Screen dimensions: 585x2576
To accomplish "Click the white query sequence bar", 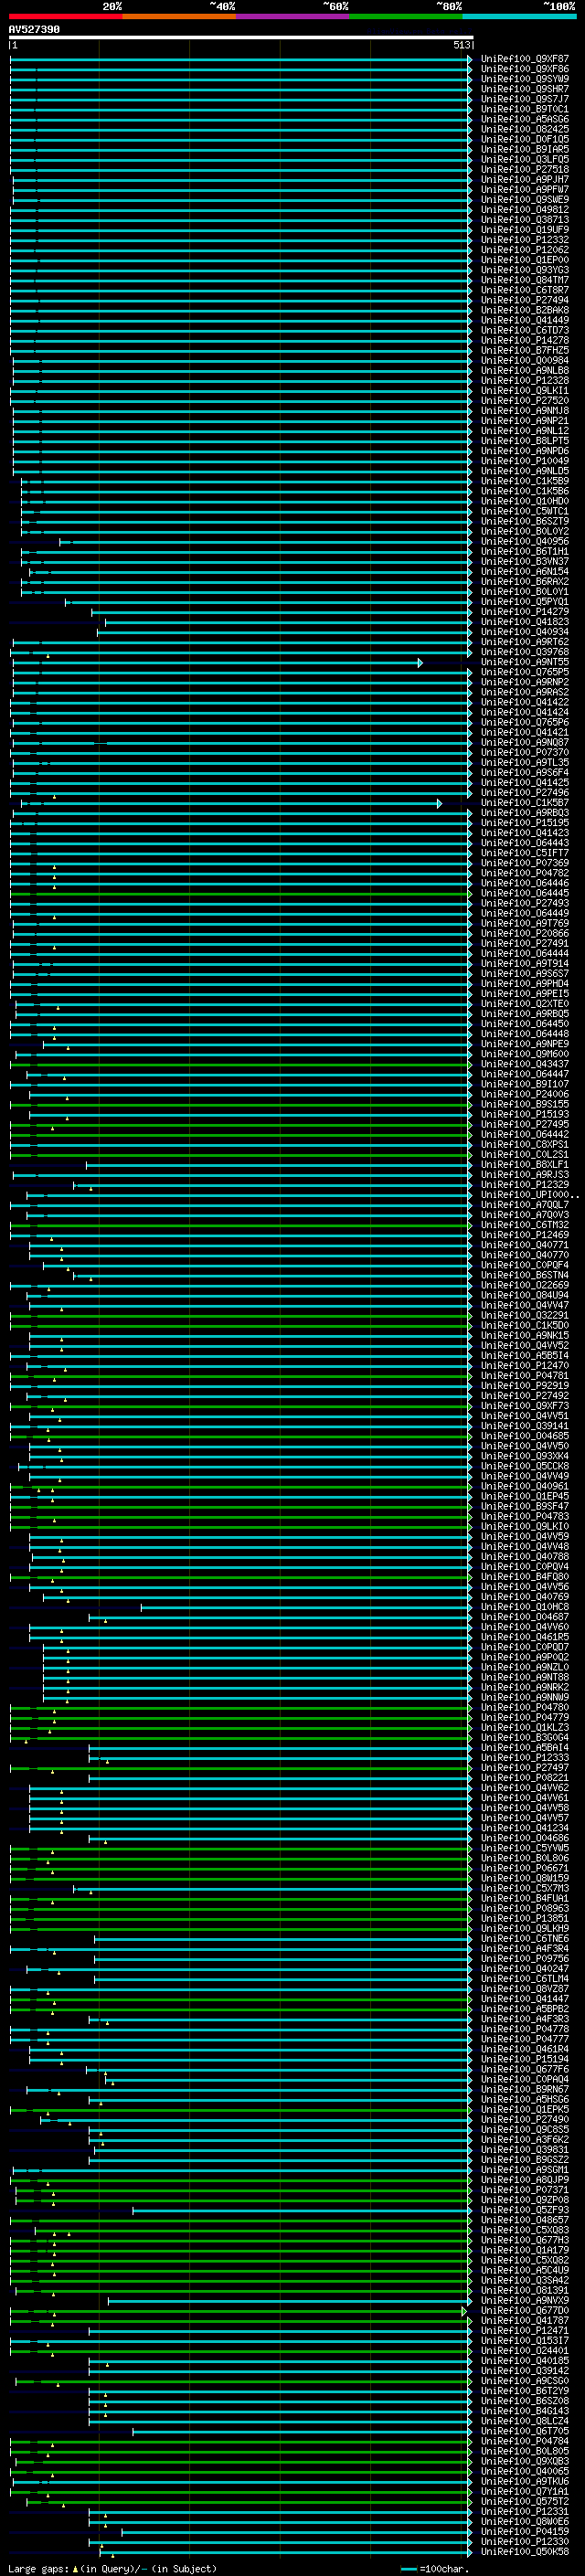I will click(x=241, y=37).
